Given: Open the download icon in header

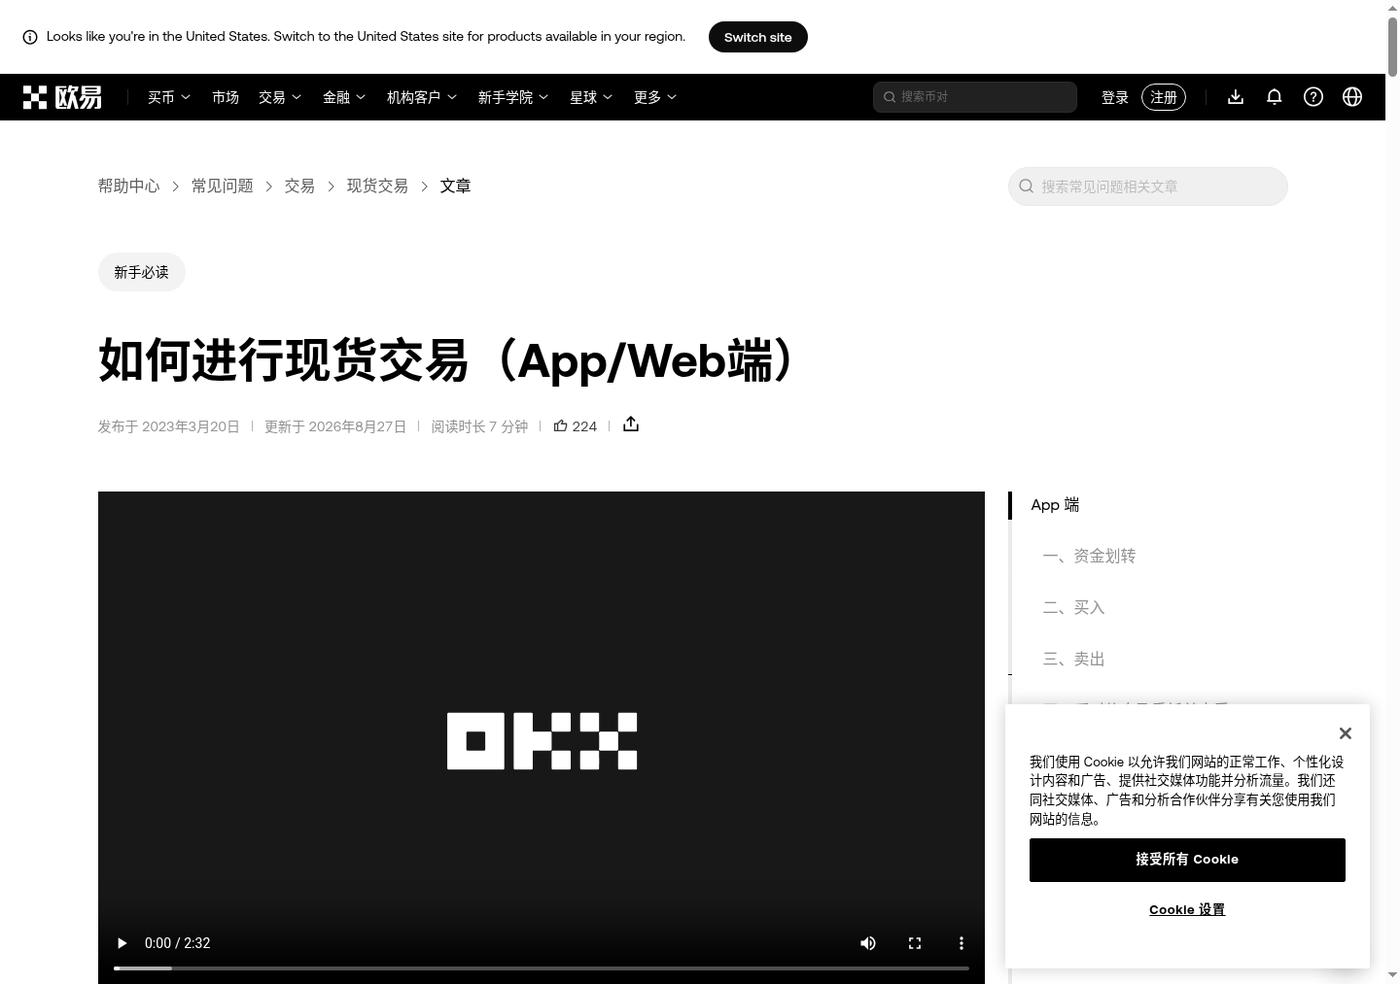Looking at the screenshot, I should [1236, 97].
